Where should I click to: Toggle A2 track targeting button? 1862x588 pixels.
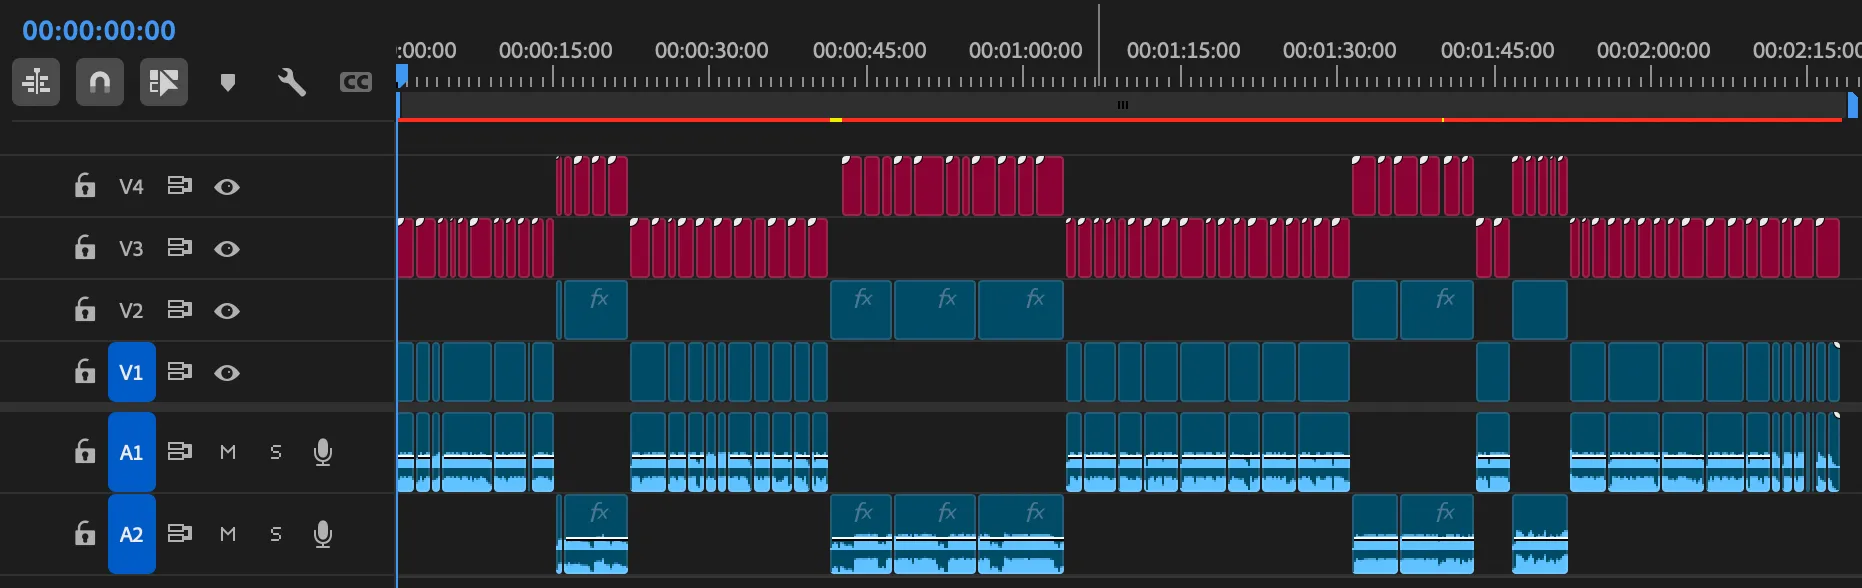pos(131,534)
